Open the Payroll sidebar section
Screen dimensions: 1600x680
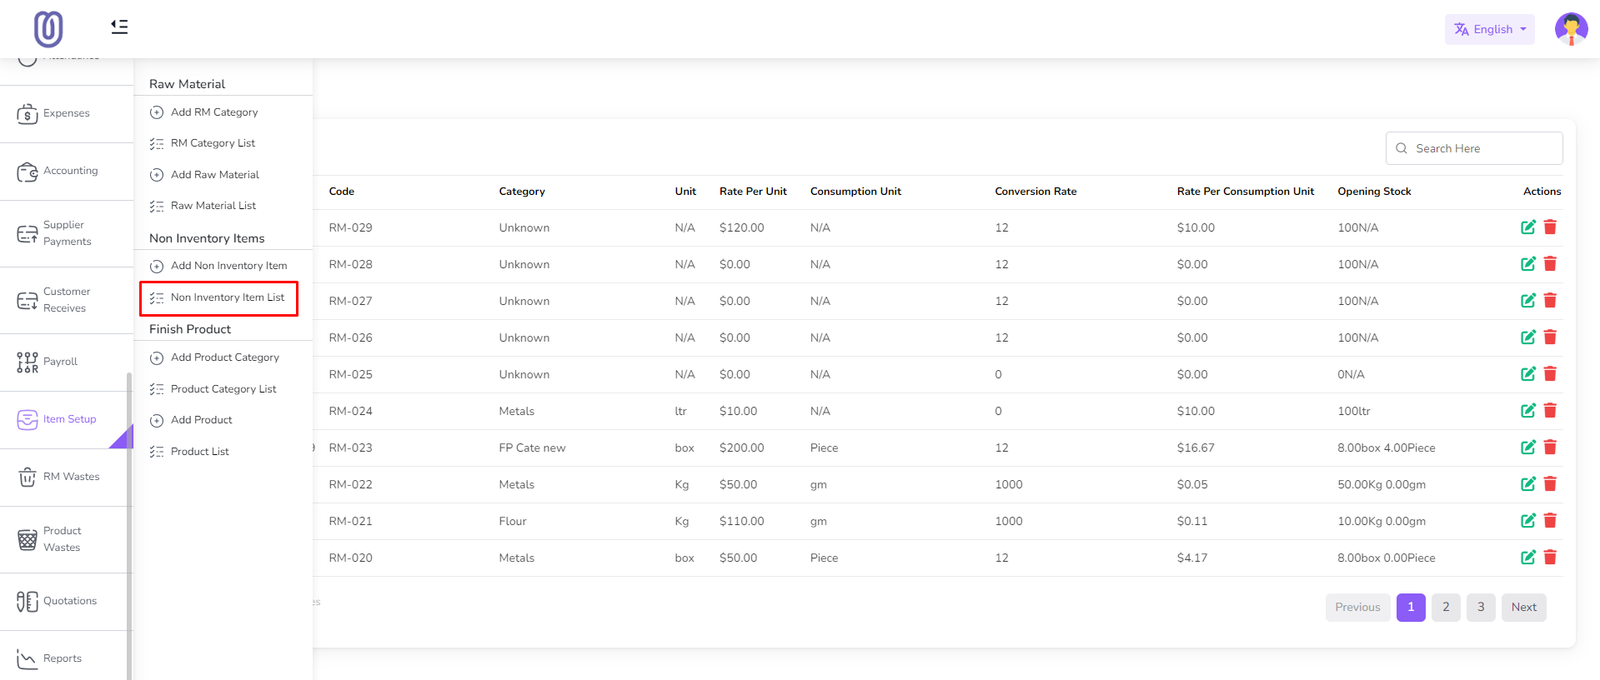[x=60, y=362]
